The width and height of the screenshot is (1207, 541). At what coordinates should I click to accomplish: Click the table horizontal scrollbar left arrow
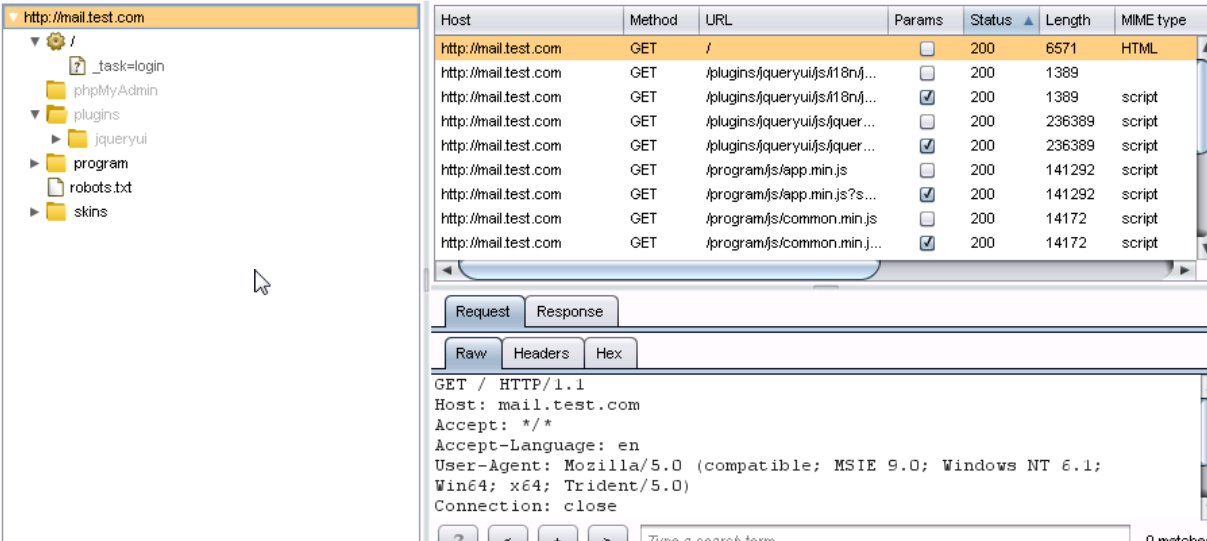(446, 270)
